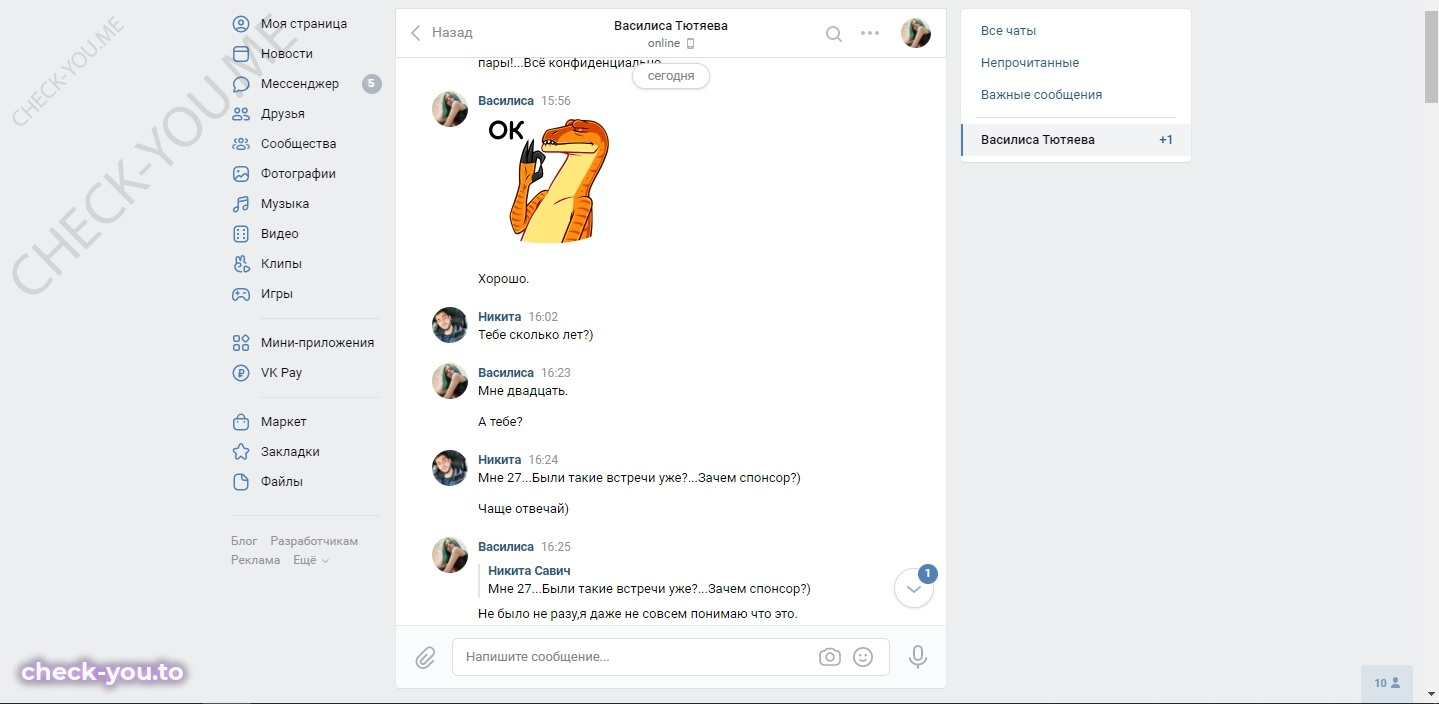Image resolution: width=1439 pixels, height=704 pixels.
Task: Click the OK dinosaur sticker
Action: click(x=549, y=180)
